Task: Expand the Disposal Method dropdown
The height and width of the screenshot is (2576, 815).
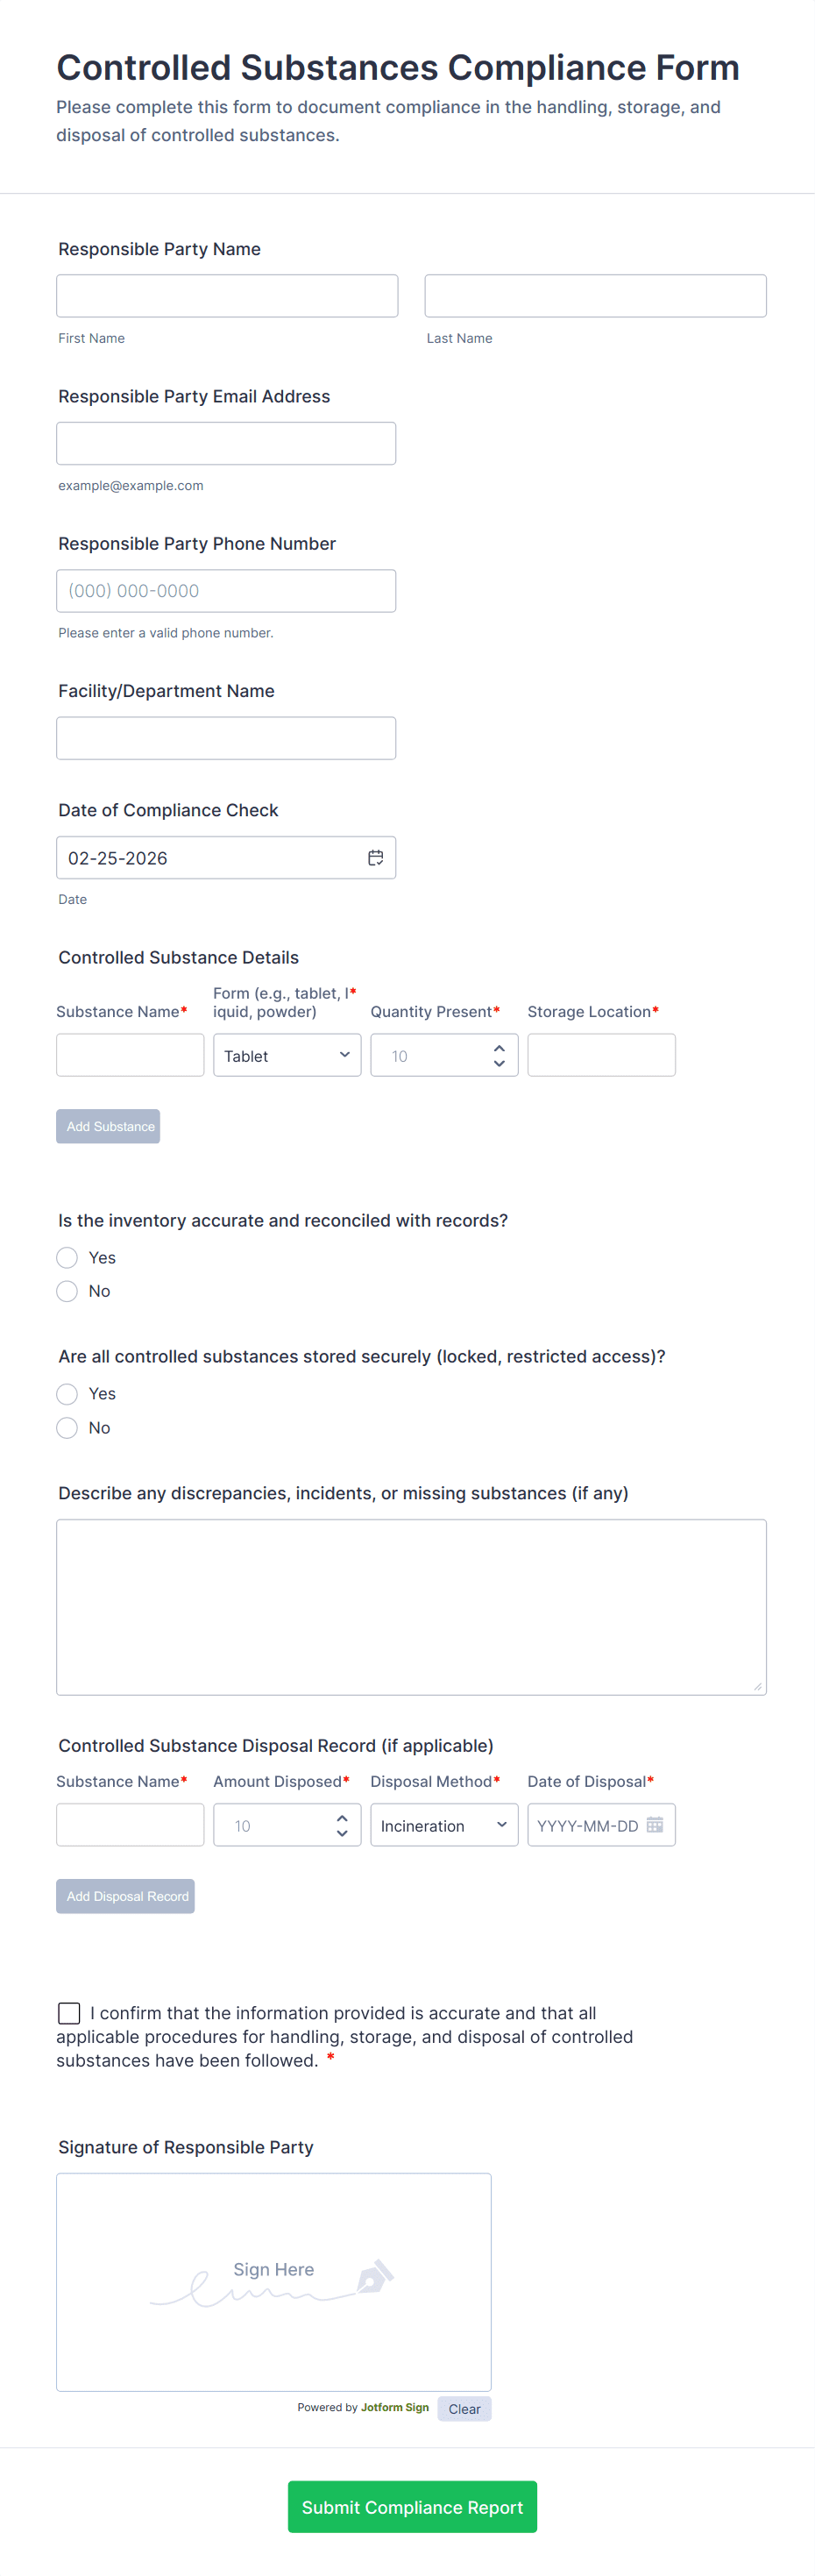Action: [x=444, y=1826]
